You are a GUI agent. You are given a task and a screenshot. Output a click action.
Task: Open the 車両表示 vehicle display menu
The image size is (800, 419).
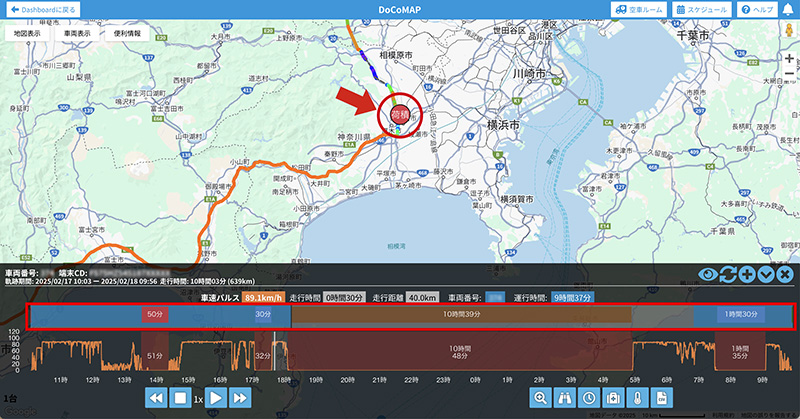coord(76,33)
